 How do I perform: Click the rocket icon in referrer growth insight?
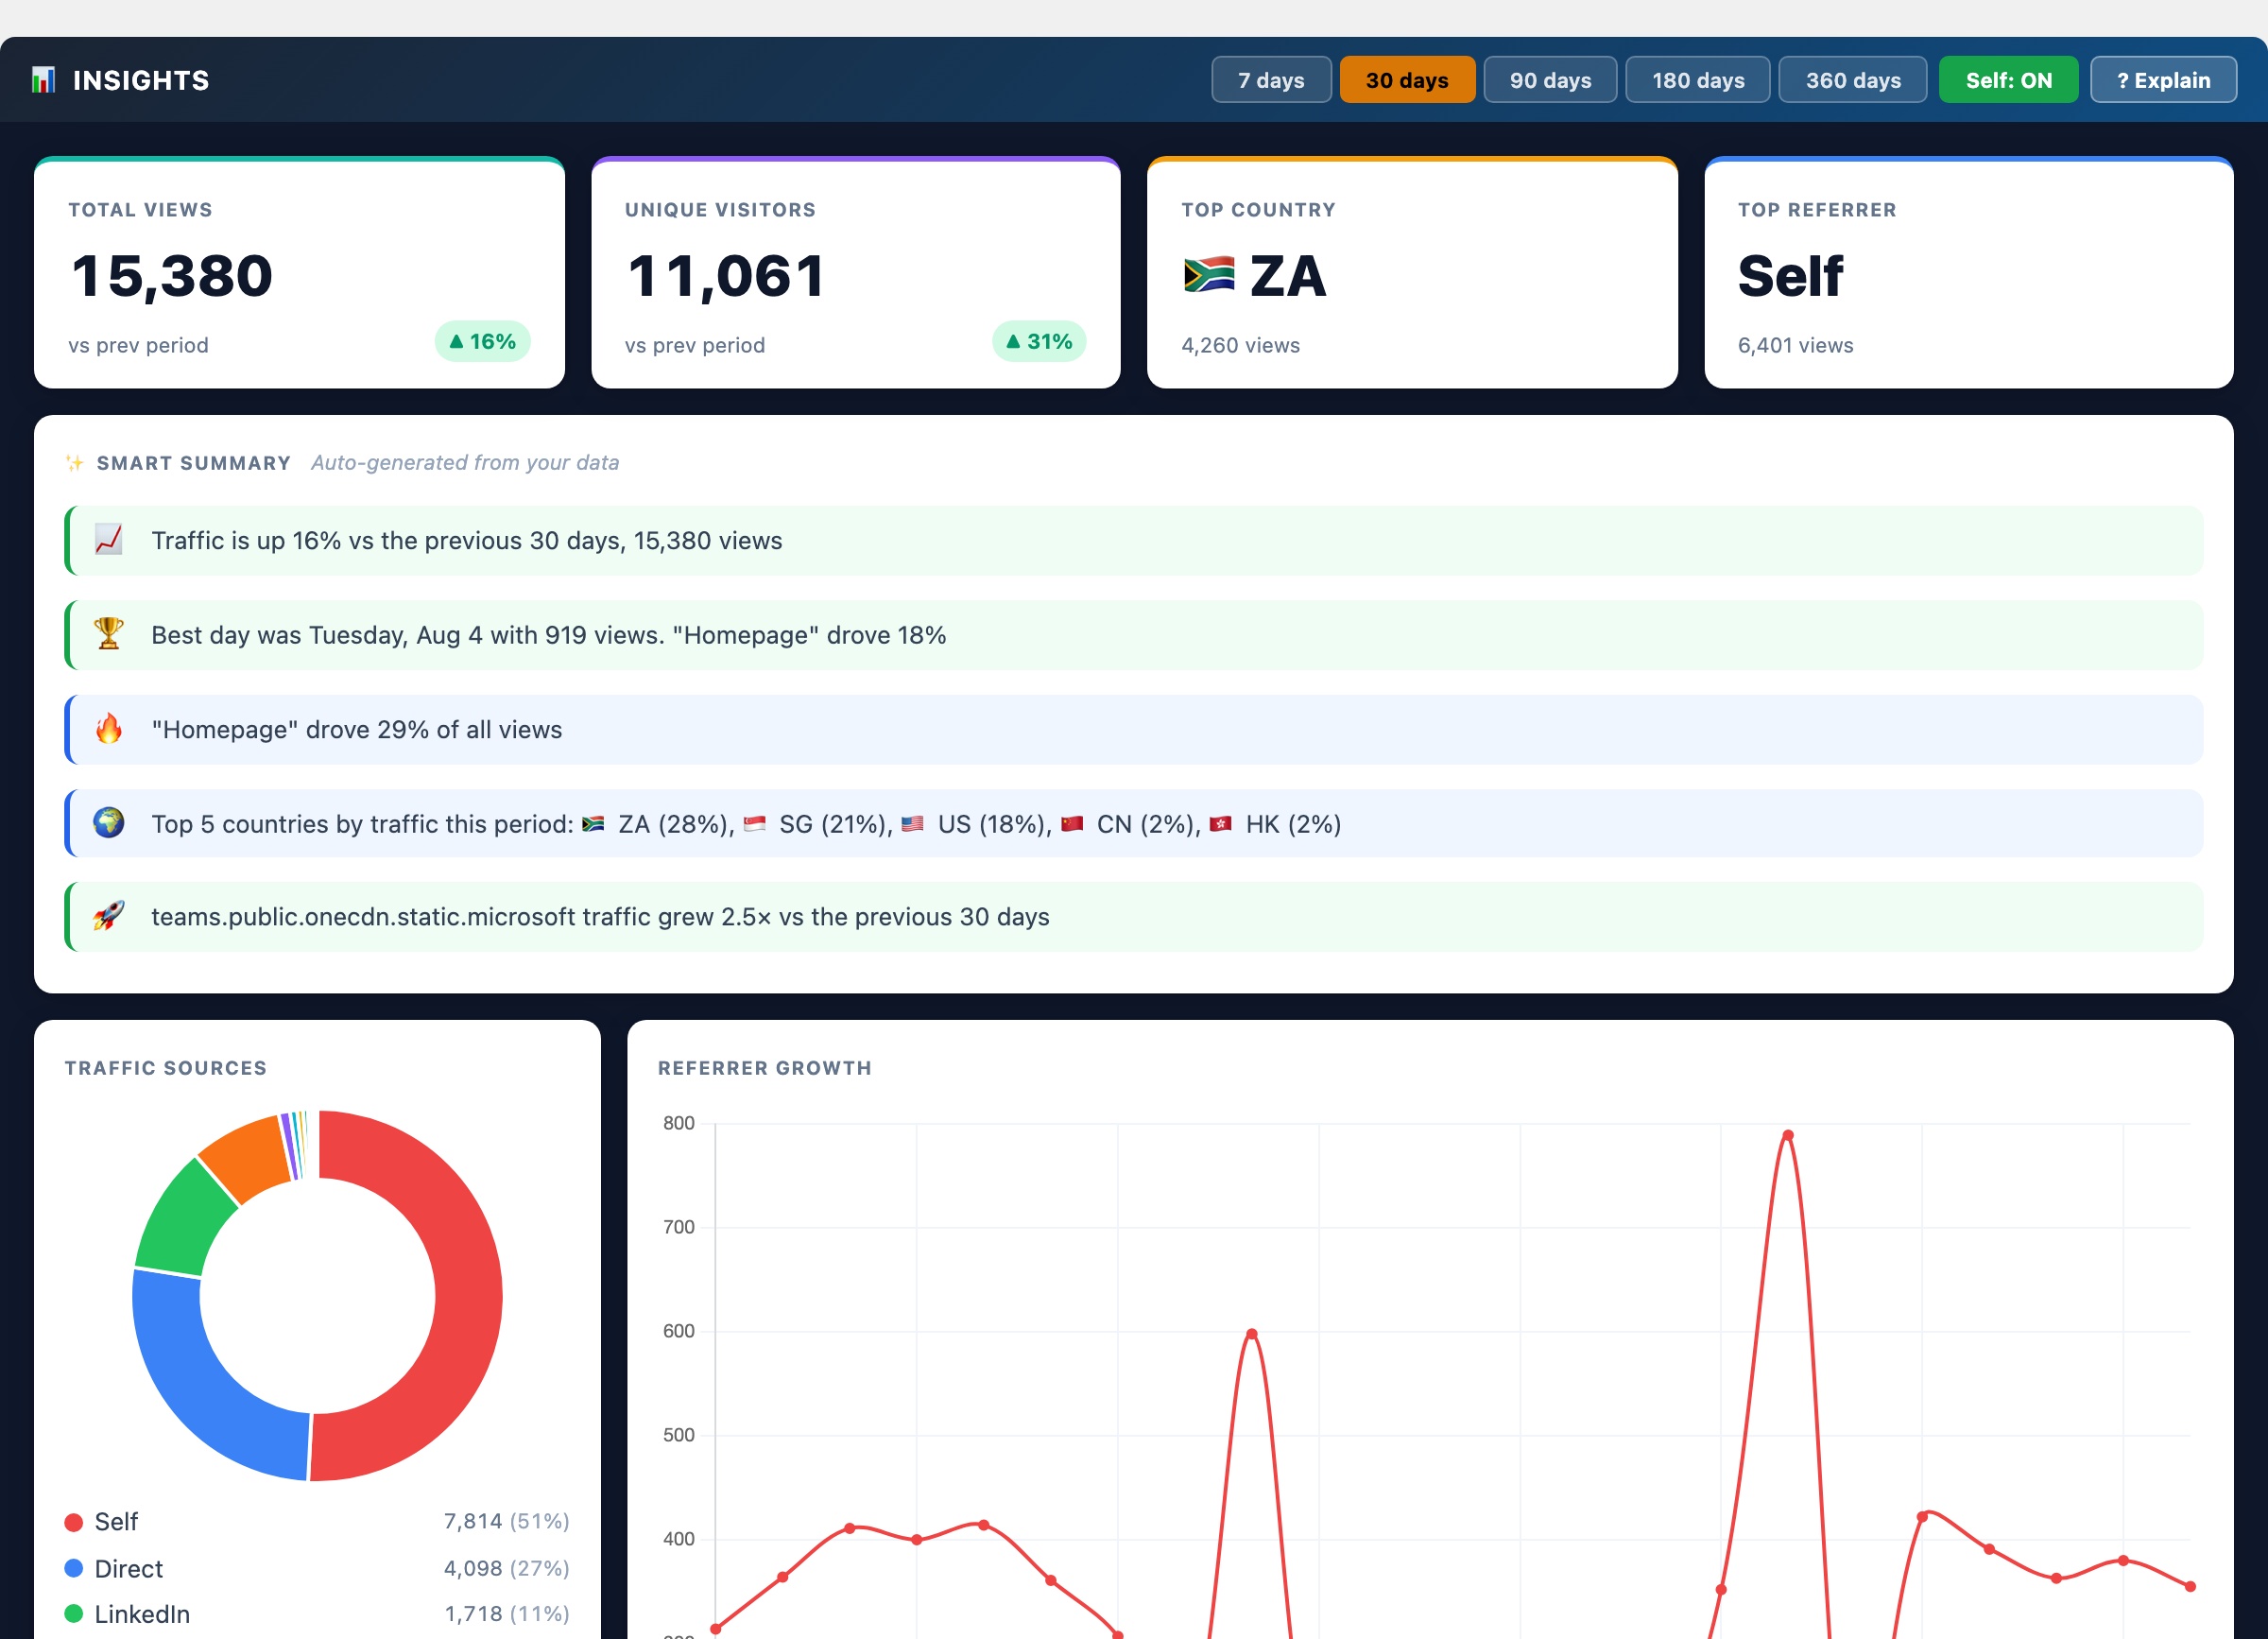pyautogui.click(x=109, y=916)
